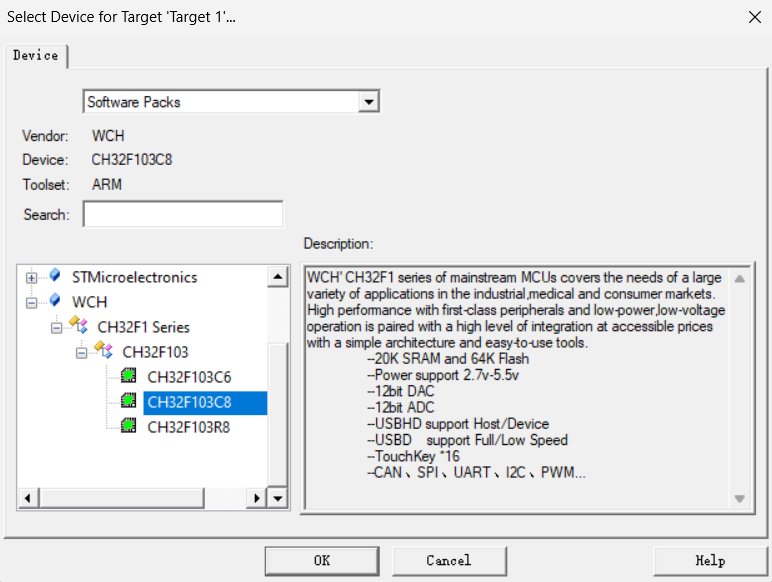Click device tree scroll left arrow
Screen dimensions: 772x582
click(28, 498)
